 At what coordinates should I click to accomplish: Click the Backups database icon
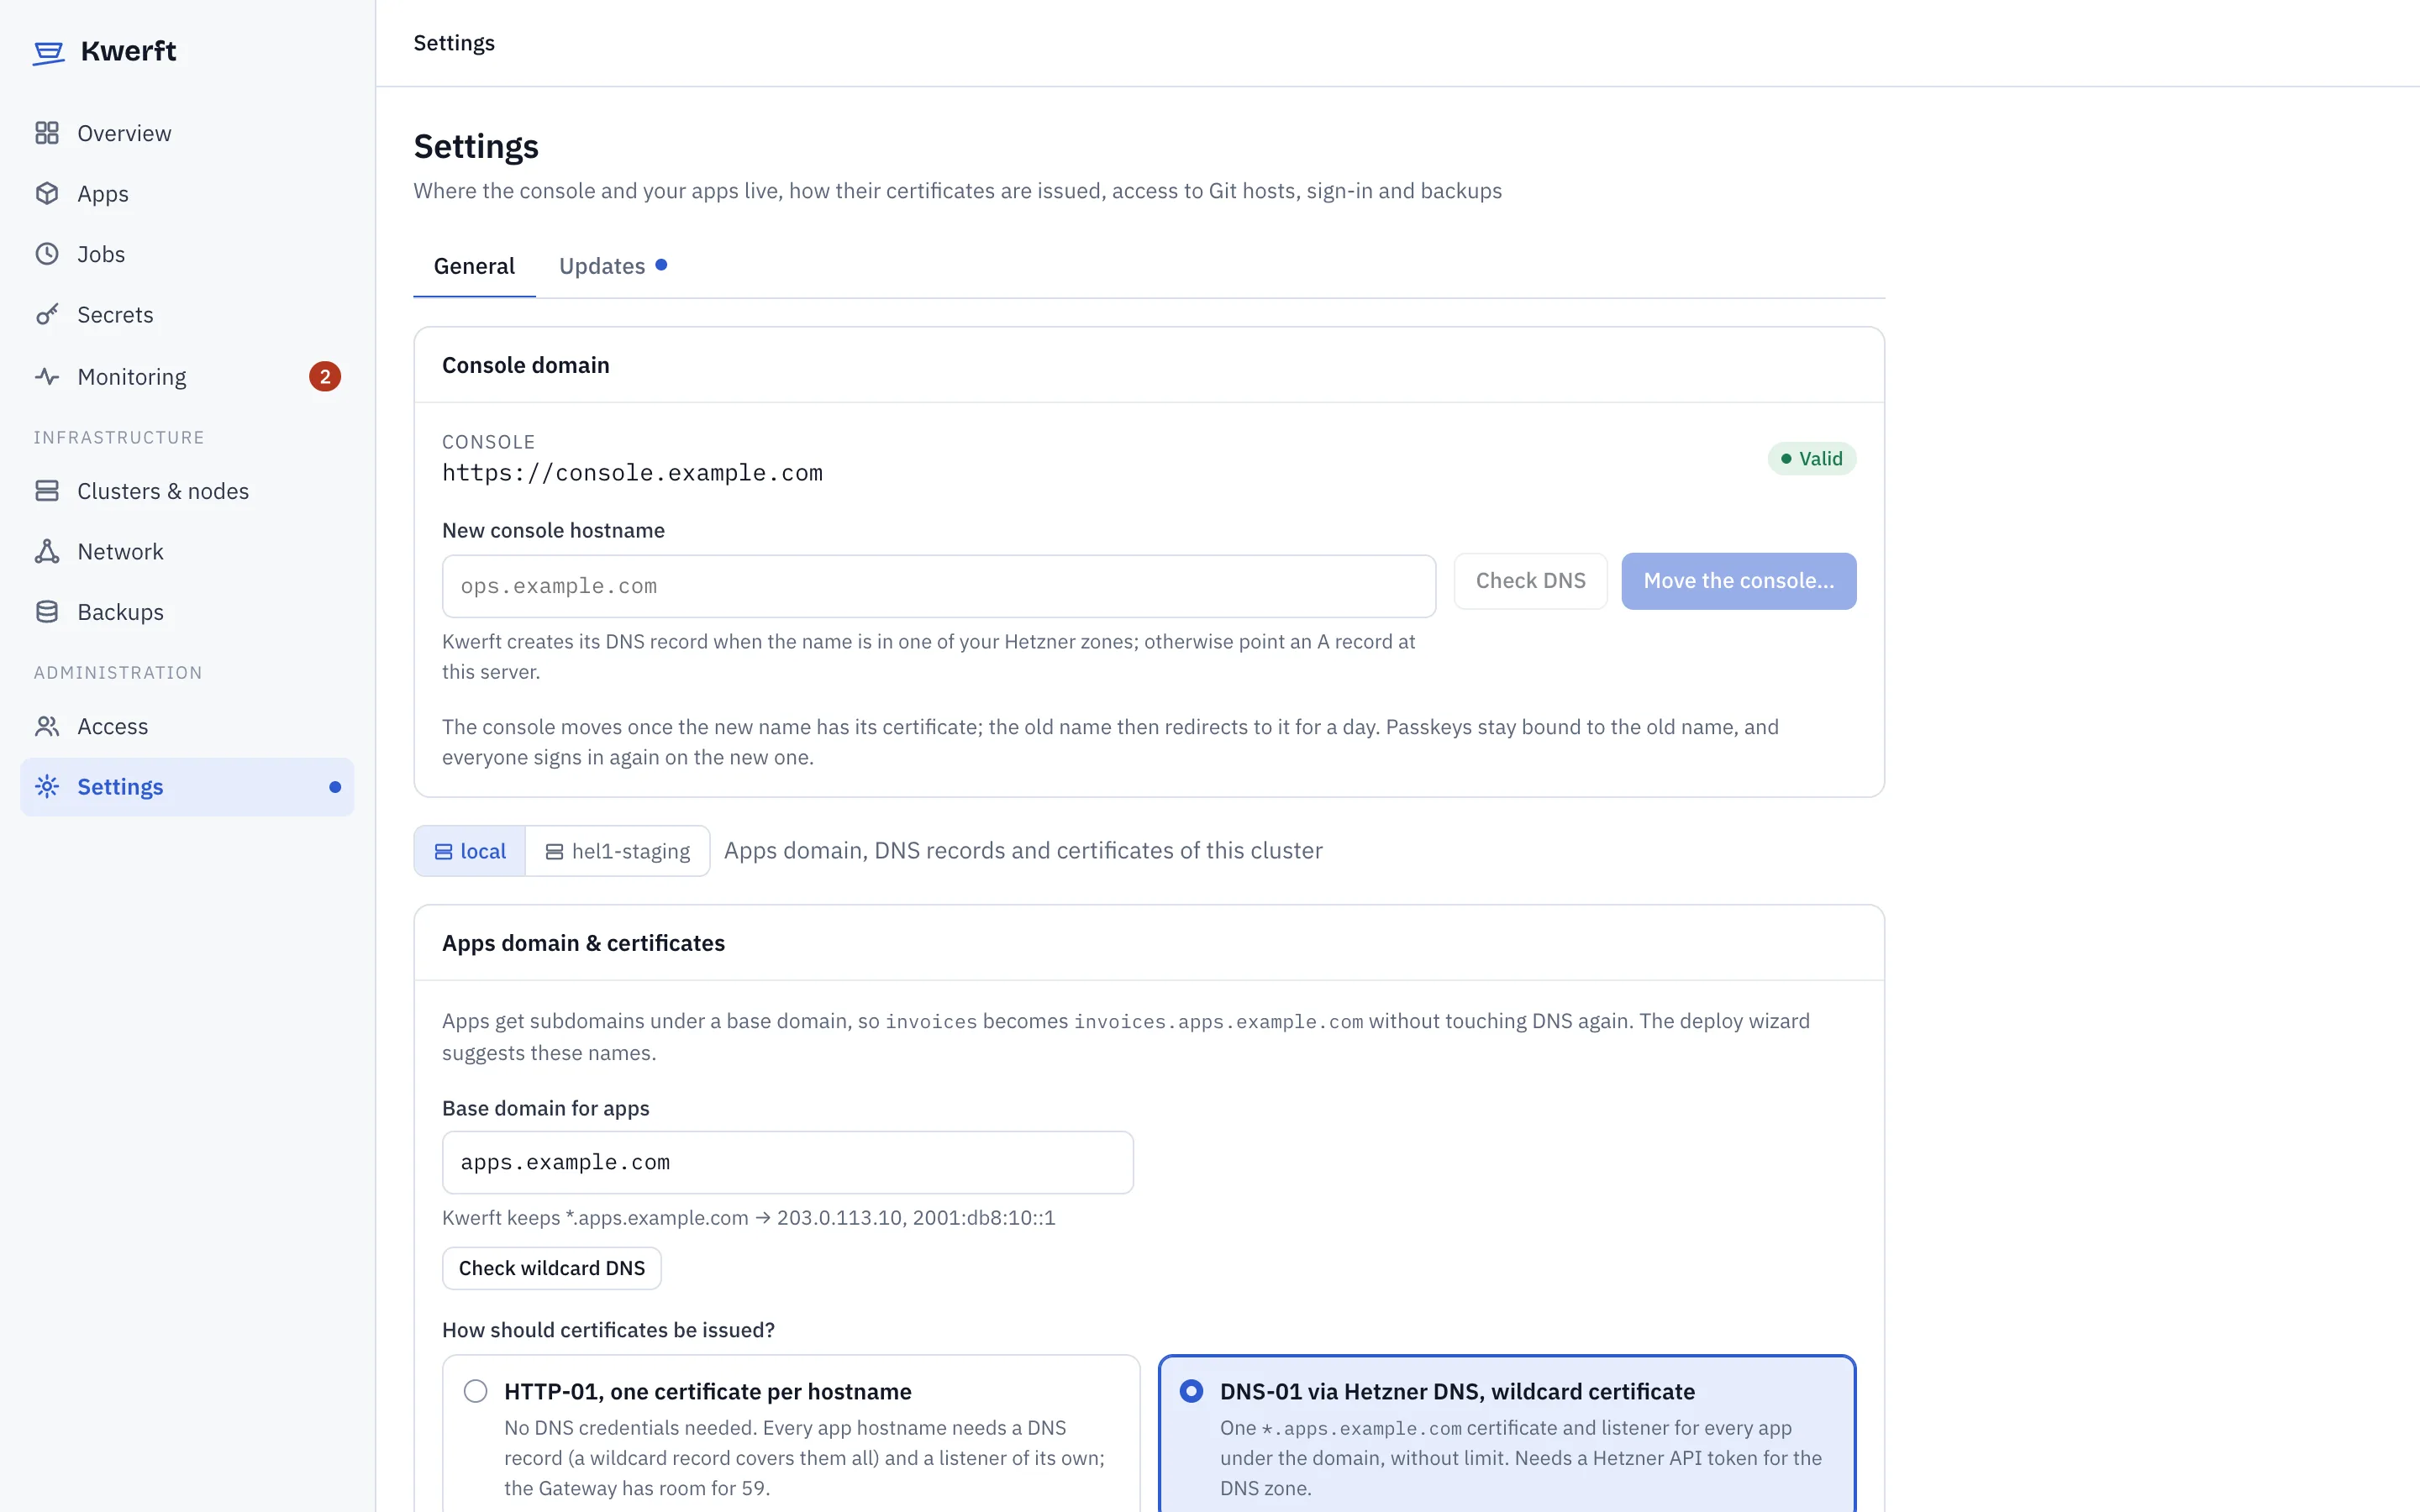pos(47,611)
